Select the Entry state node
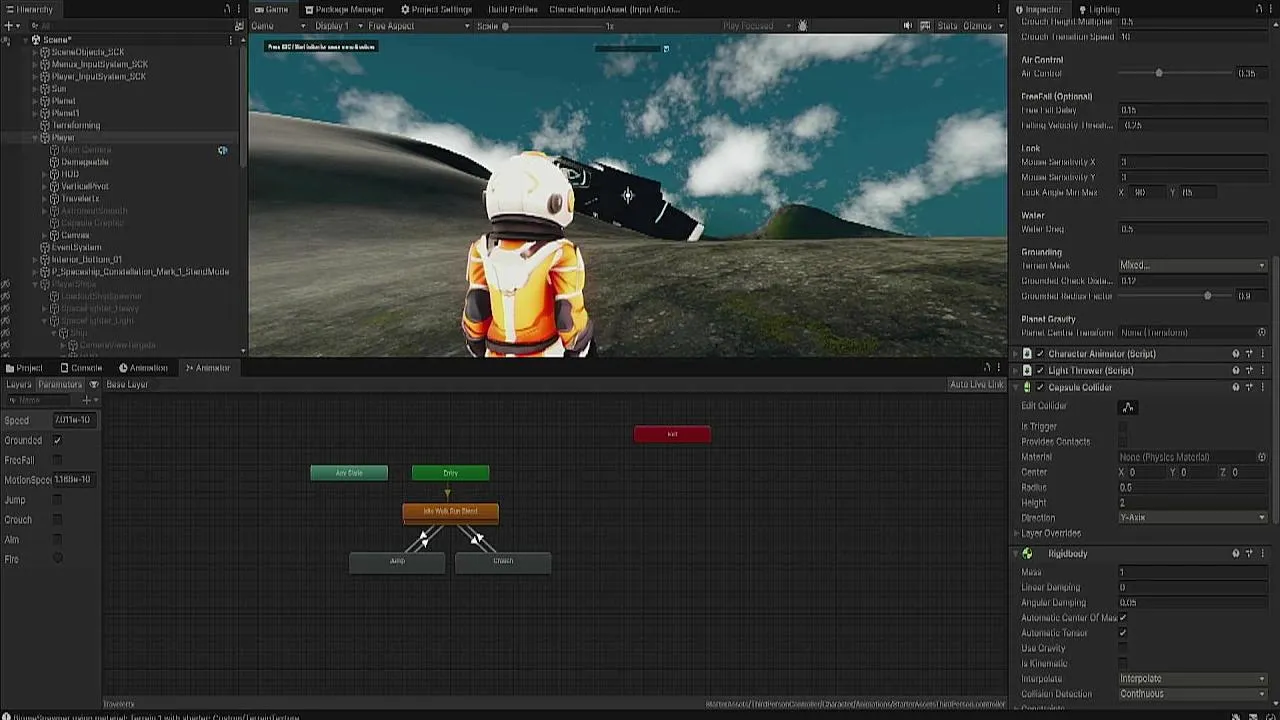 click(450, 473)
